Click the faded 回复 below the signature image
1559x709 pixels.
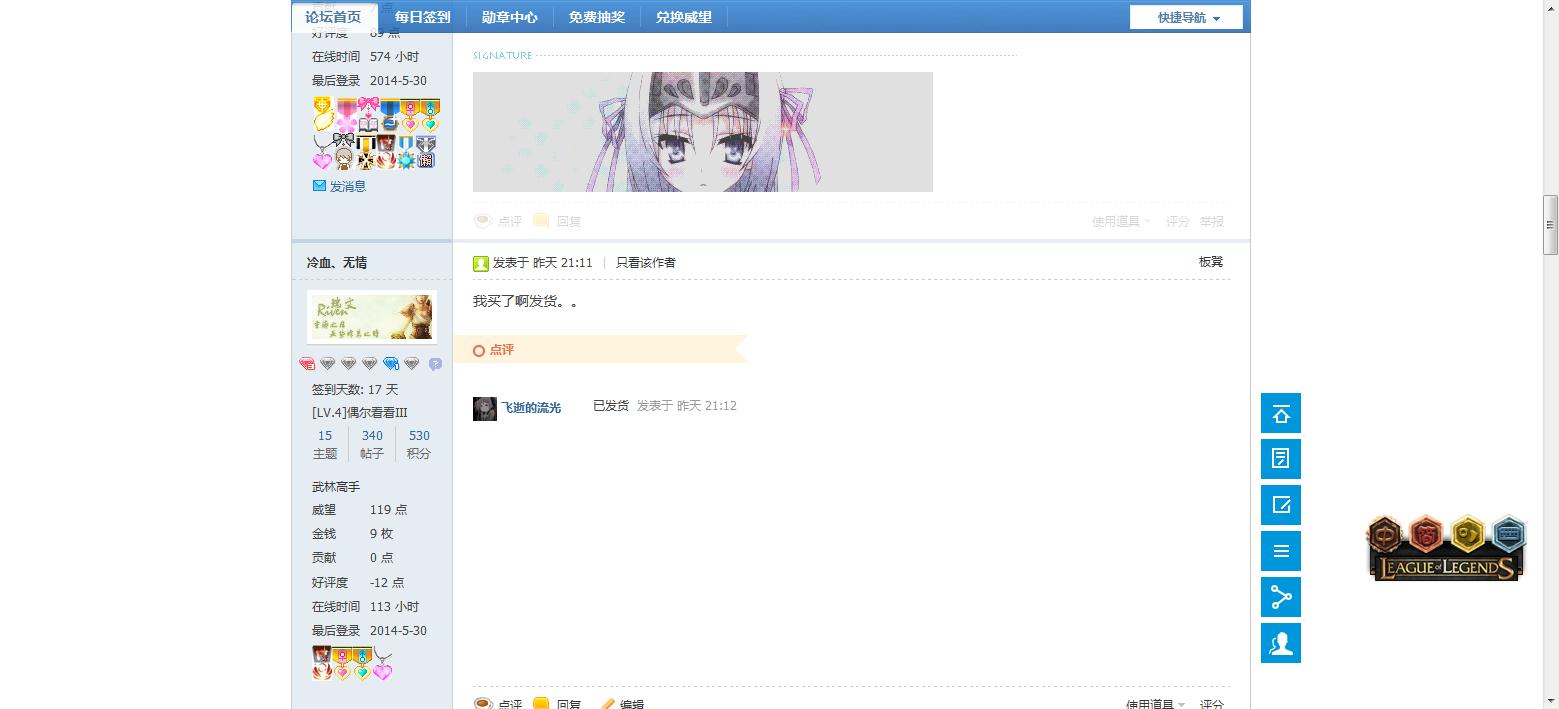[558, 222]
